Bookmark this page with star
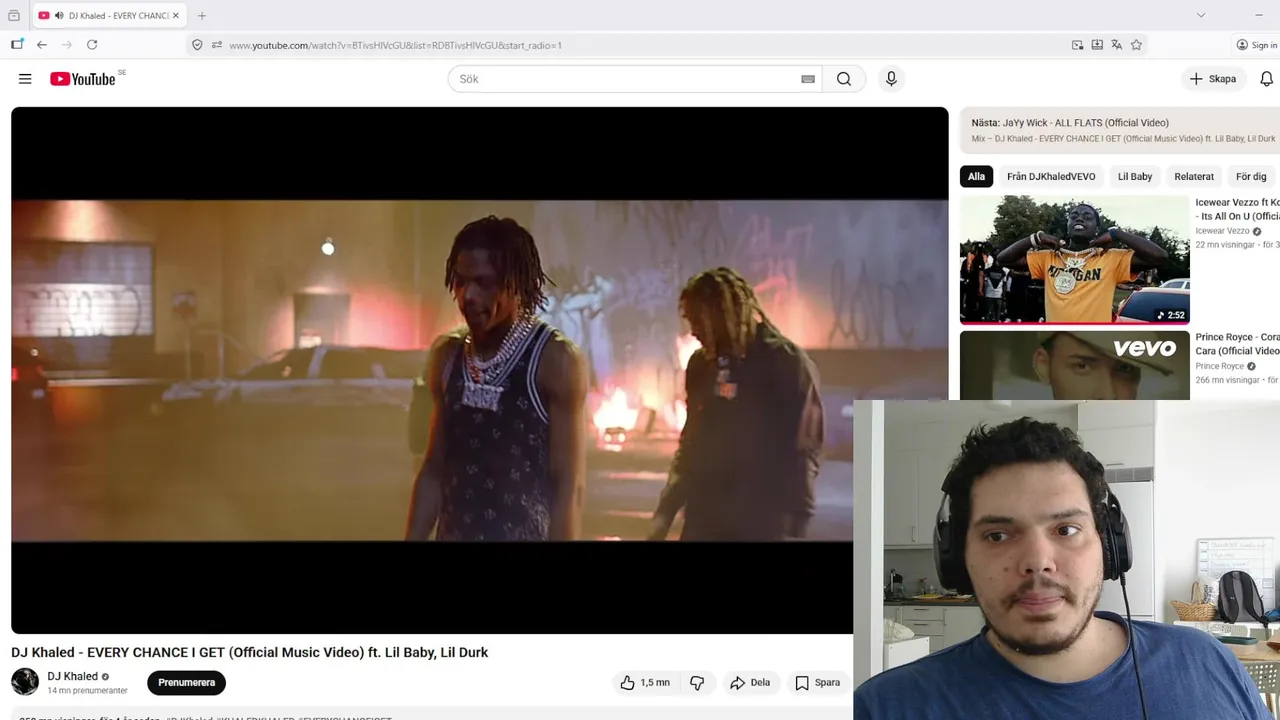Screen dimensions: 1280x720 tap(1137, 45)
